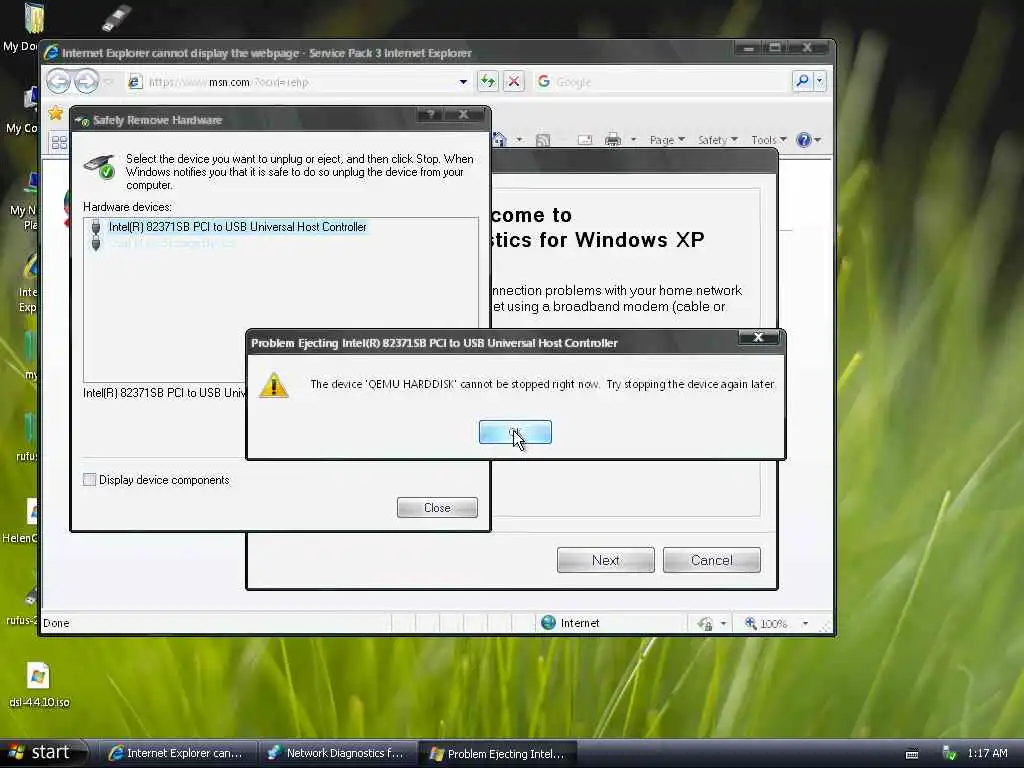
Task: Click protected mode icon in status bar
Action: click(705, 624)
